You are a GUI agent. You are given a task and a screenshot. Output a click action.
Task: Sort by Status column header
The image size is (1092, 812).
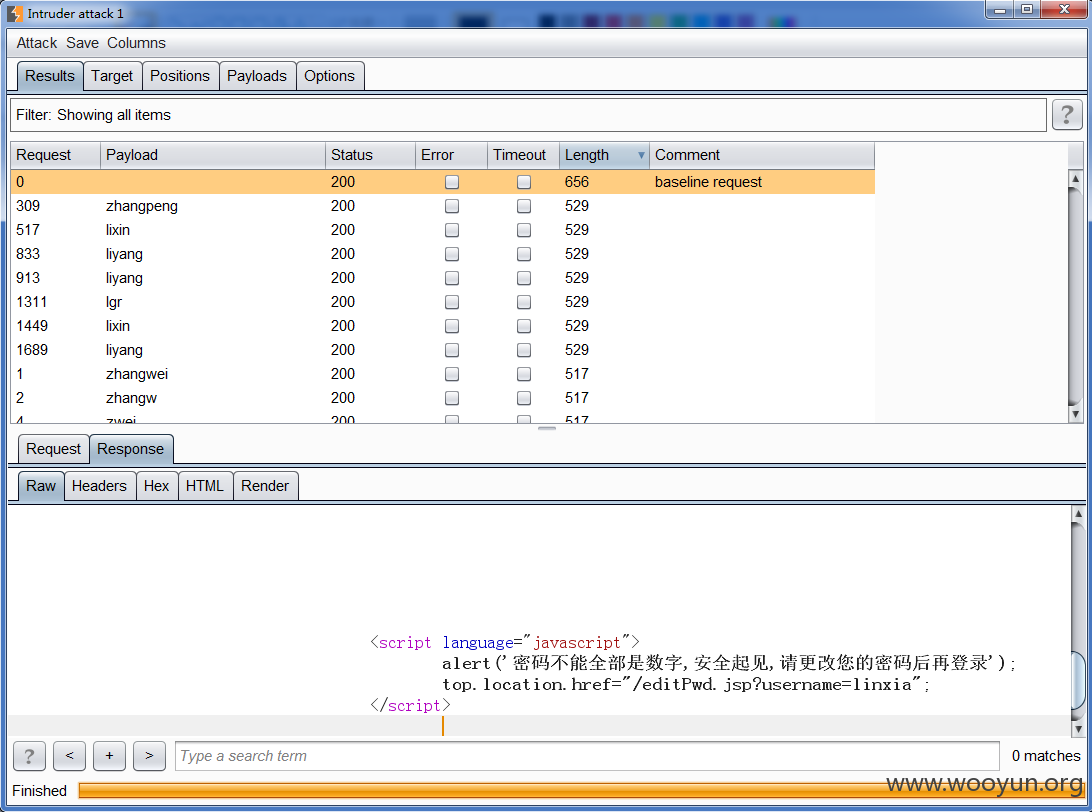click(370, 155)
